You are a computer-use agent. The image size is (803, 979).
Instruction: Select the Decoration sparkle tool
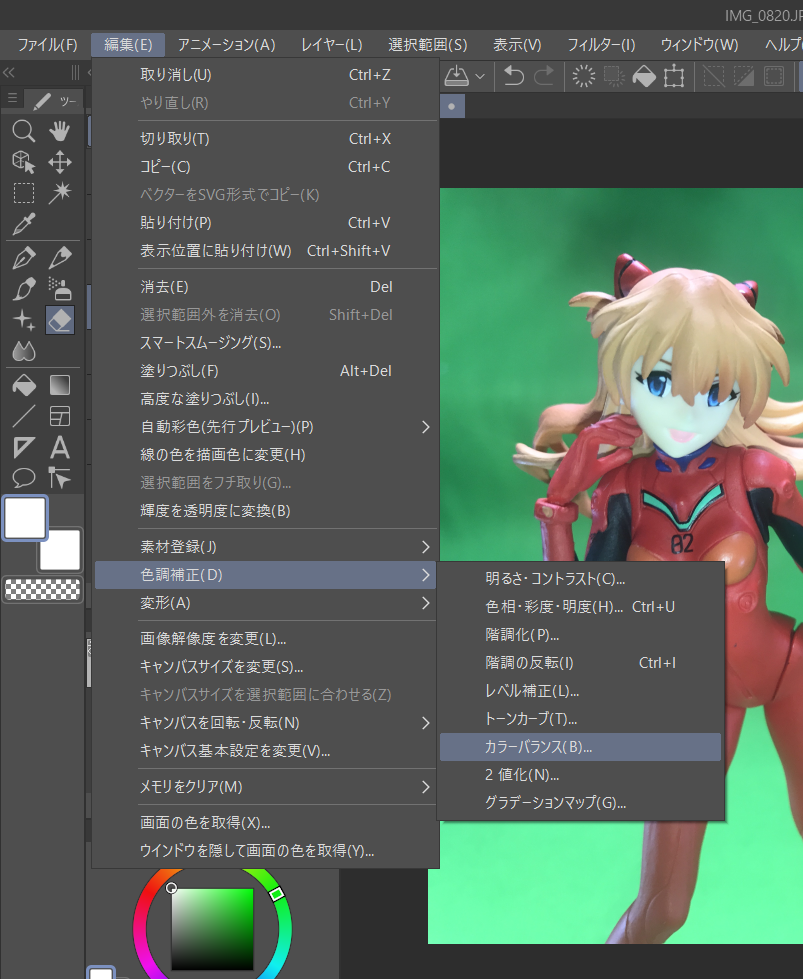[x=24, y=320]
